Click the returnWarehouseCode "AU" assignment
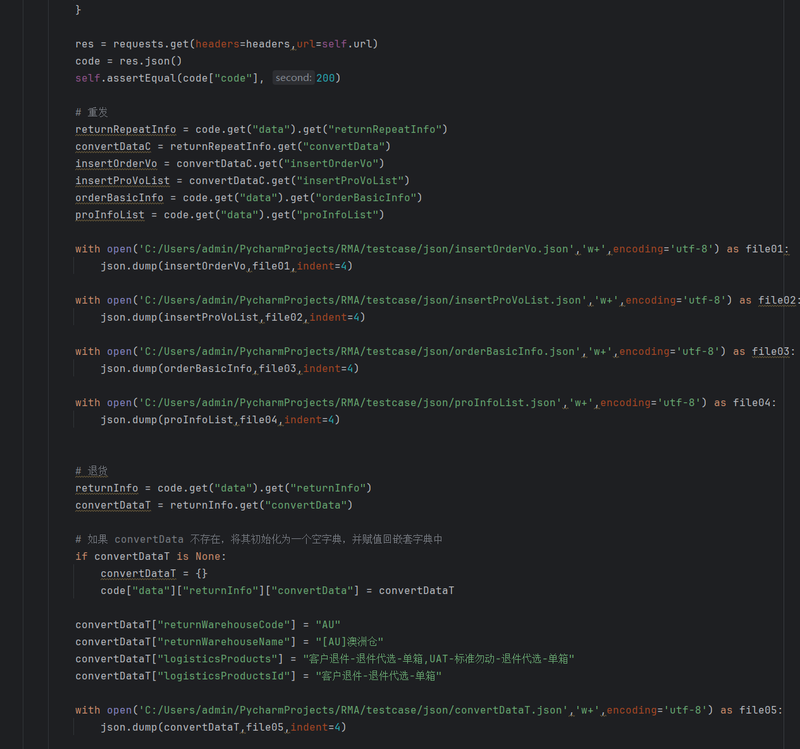The width and height of the screenshot is (800, 749). tap(208, 625)
